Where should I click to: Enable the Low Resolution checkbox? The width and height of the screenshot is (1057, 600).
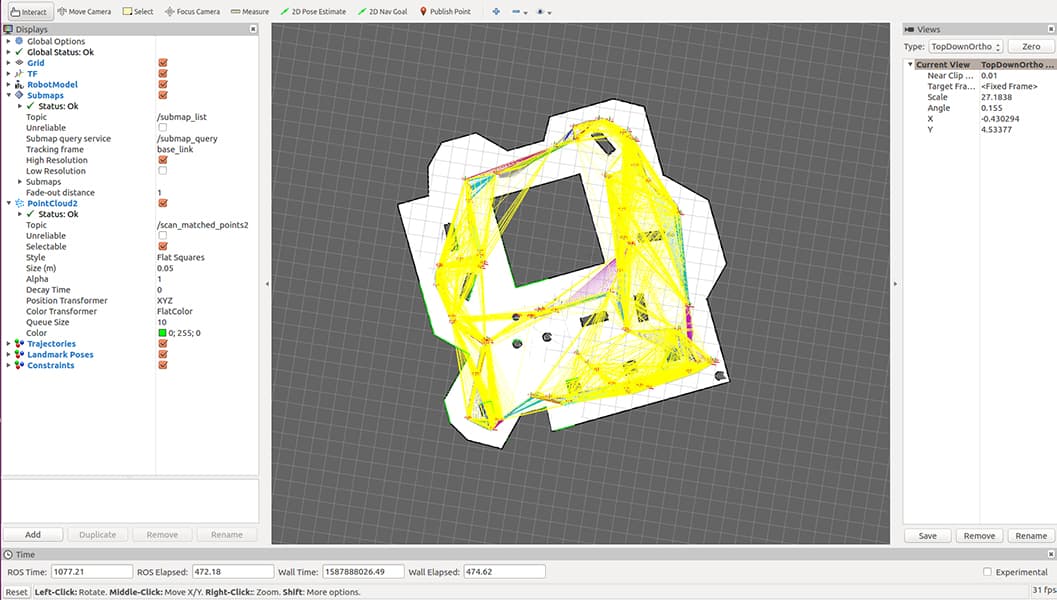[x=162, y=171]
